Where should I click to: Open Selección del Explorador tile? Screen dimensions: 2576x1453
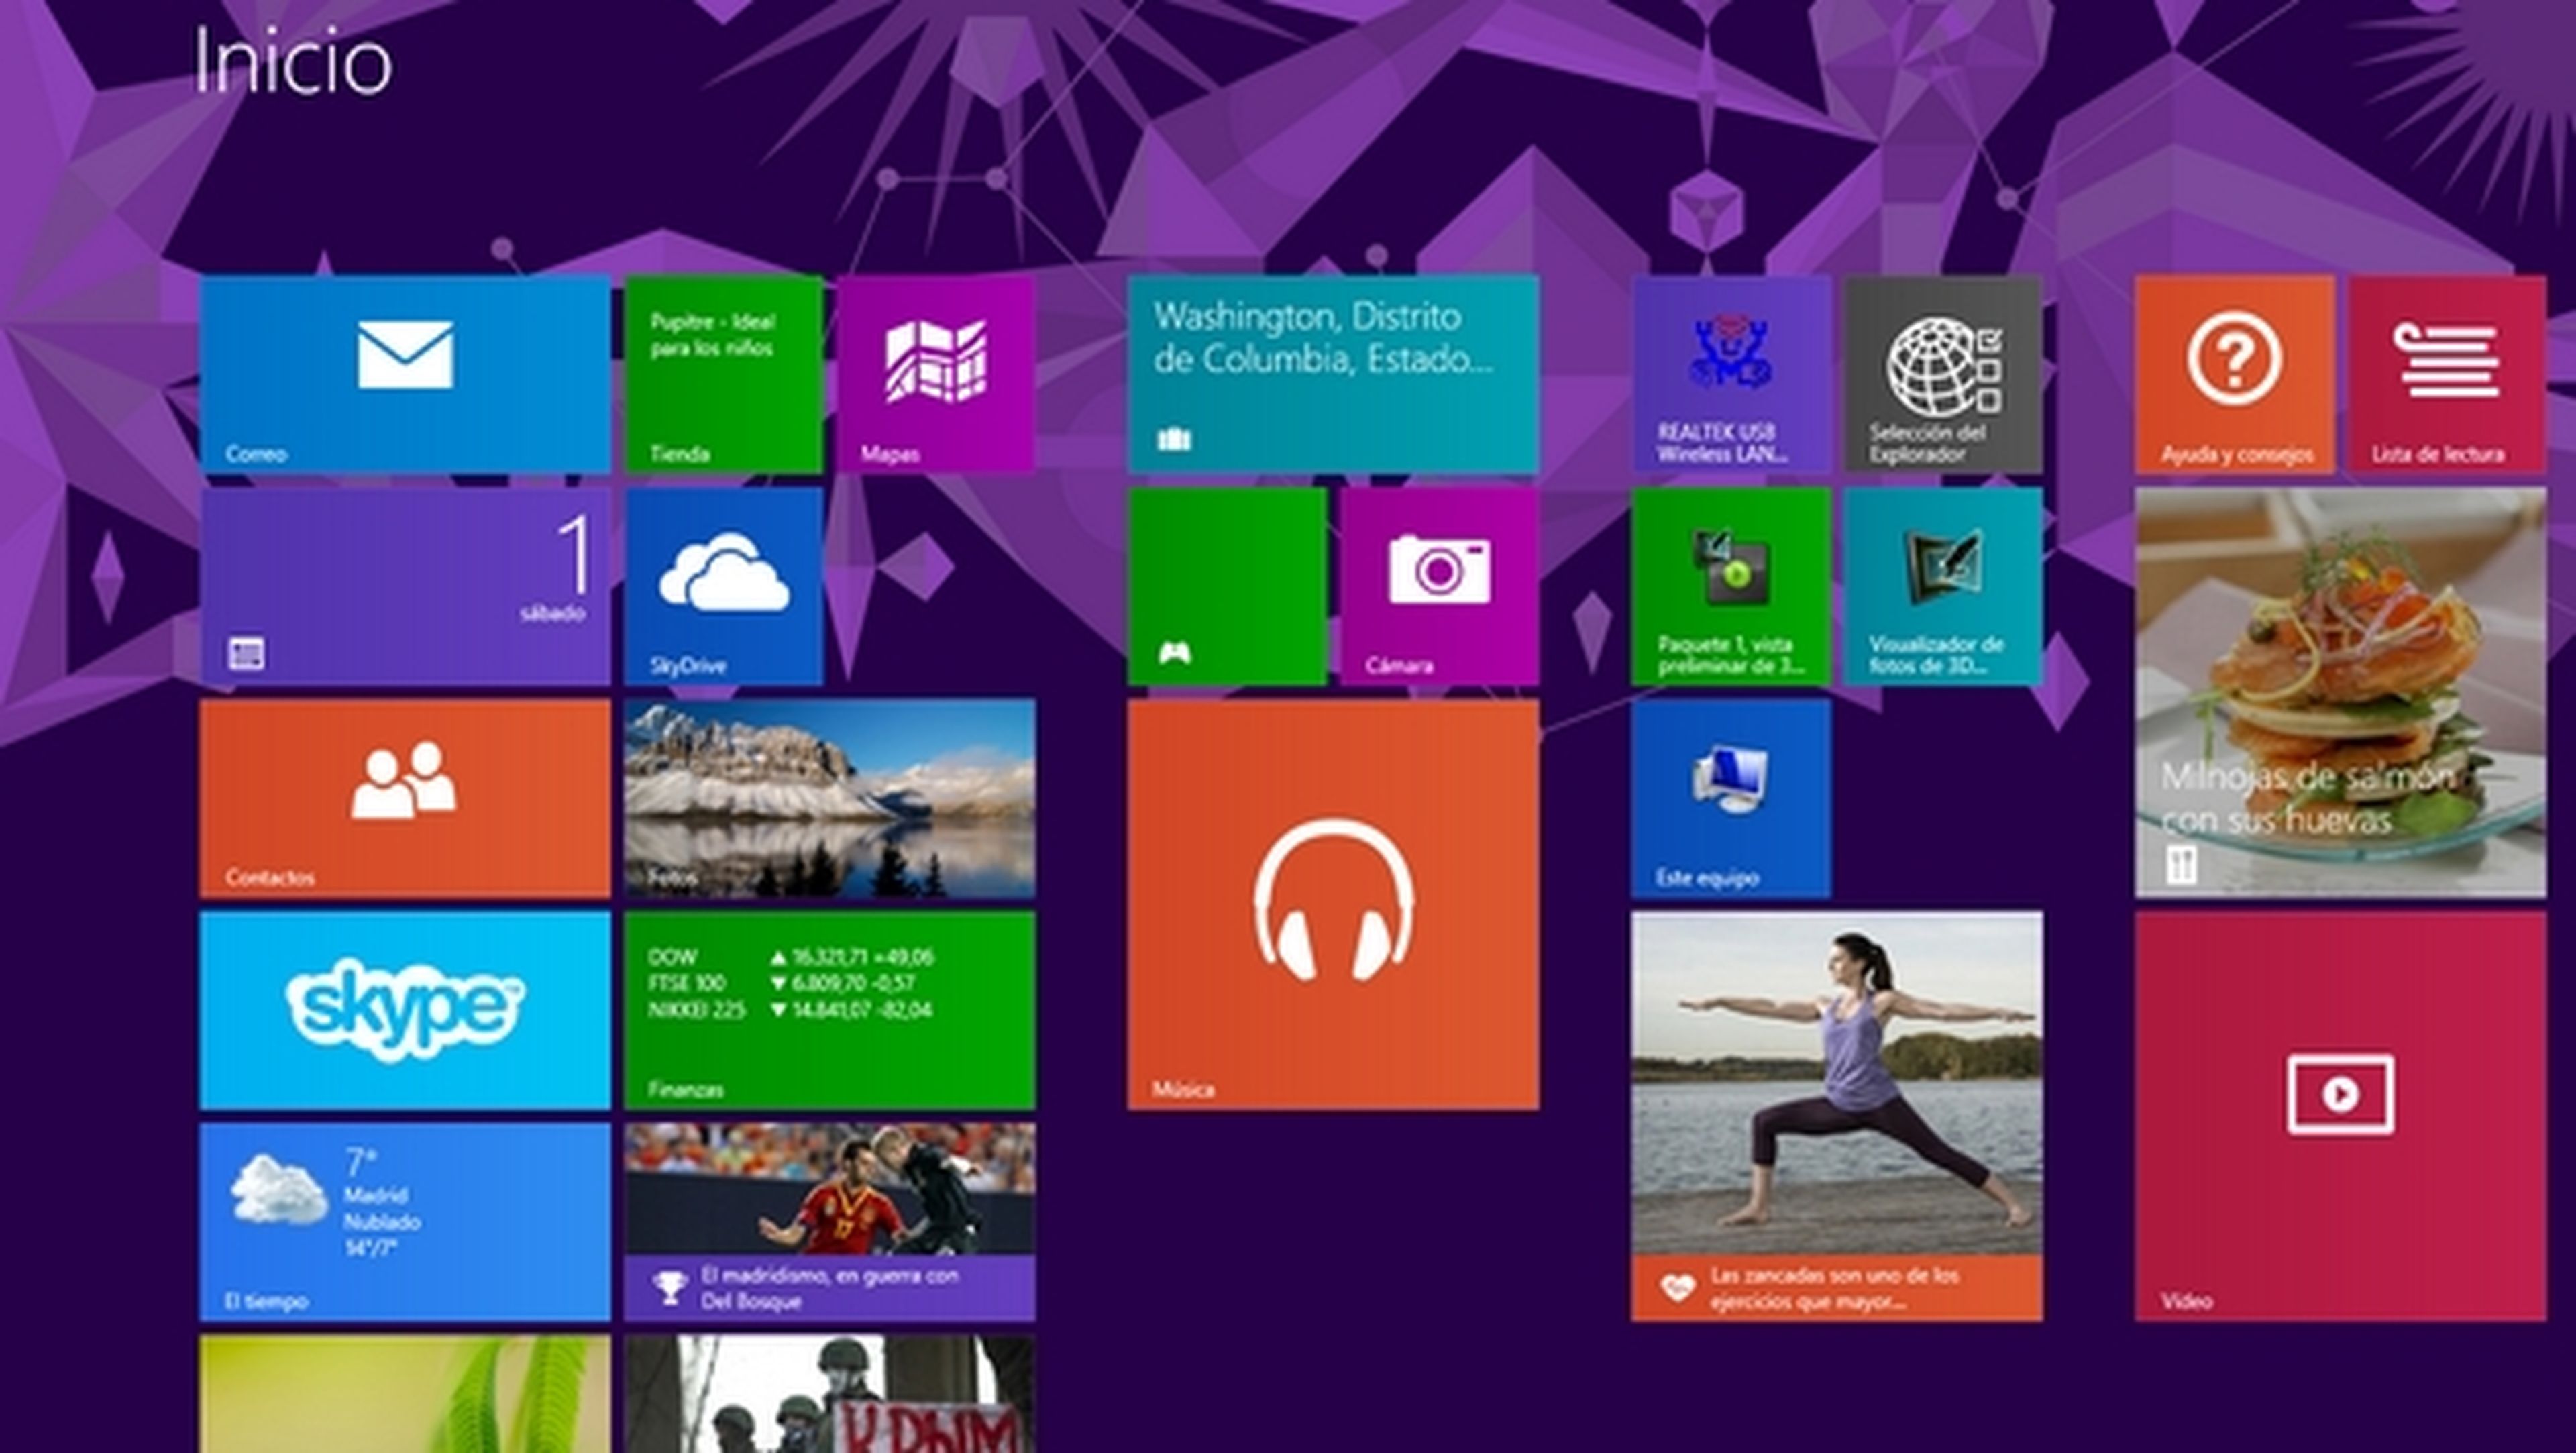(x=1943, y=373)
